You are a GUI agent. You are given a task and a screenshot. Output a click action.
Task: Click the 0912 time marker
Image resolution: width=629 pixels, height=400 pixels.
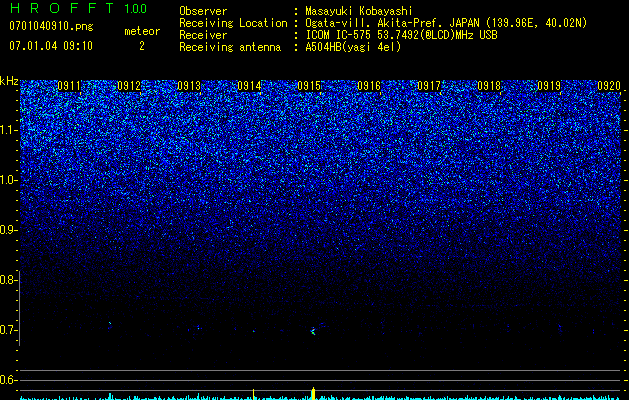(x=129, y=86)
